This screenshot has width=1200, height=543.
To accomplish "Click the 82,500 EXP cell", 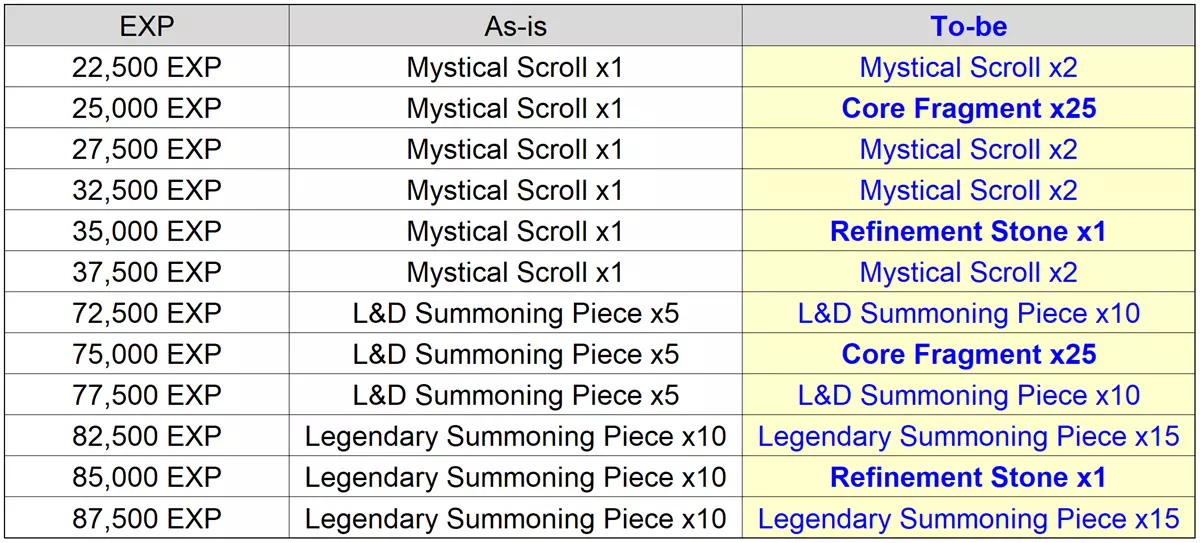I will (x=146, y=436).
